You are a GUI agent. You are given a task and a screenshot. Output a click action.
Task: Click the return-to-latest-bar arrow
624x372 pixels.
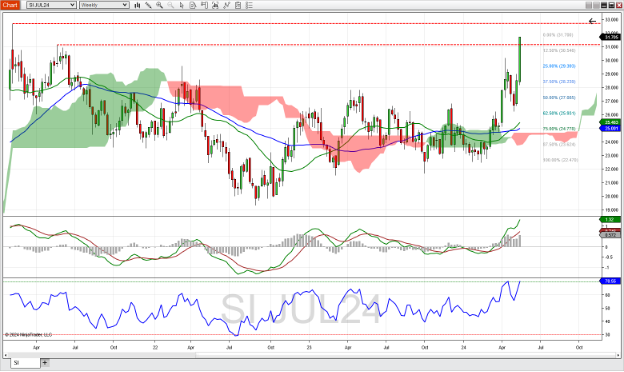(593, 21)
